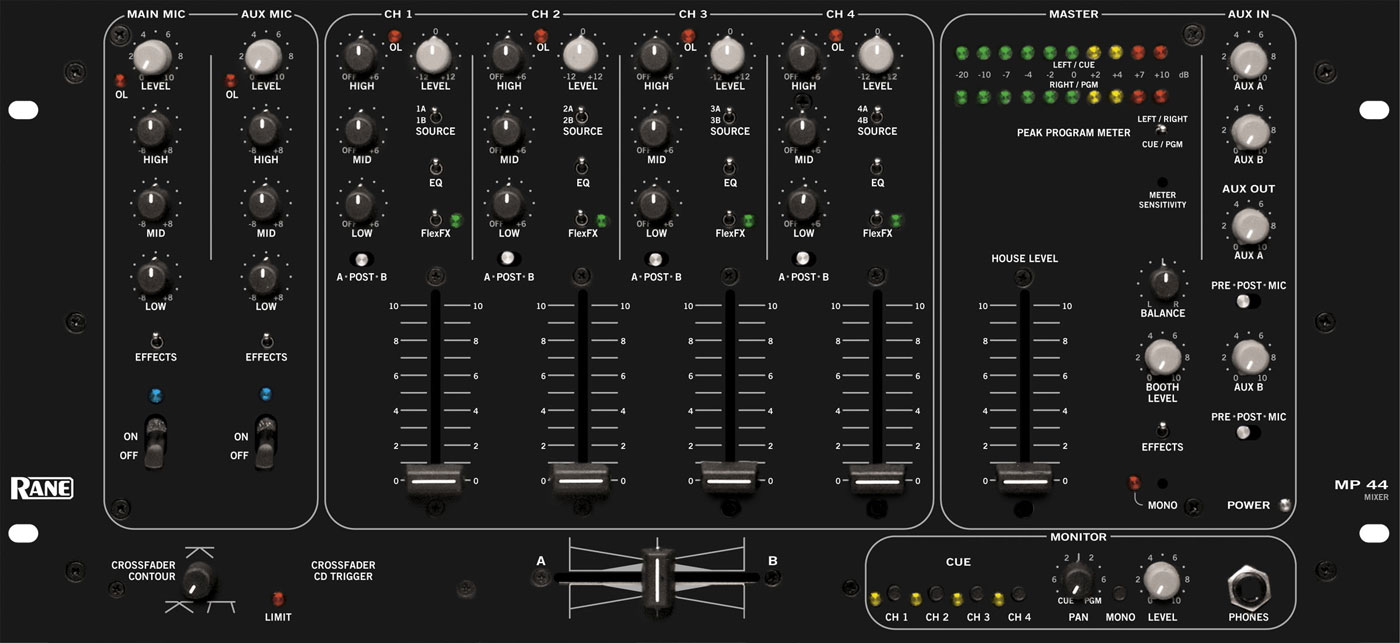This screenshot has width=1400, height=643.
Task: Toggle the CH 1 FlexFX switch
Action: [435, 219]
